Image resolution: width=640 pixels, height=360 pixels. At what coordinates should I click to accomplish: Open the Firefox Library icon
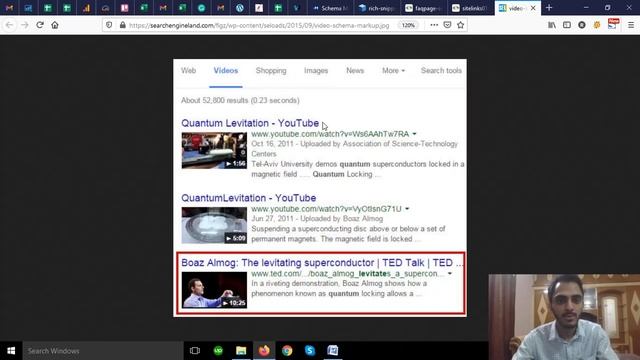point(552,25)
